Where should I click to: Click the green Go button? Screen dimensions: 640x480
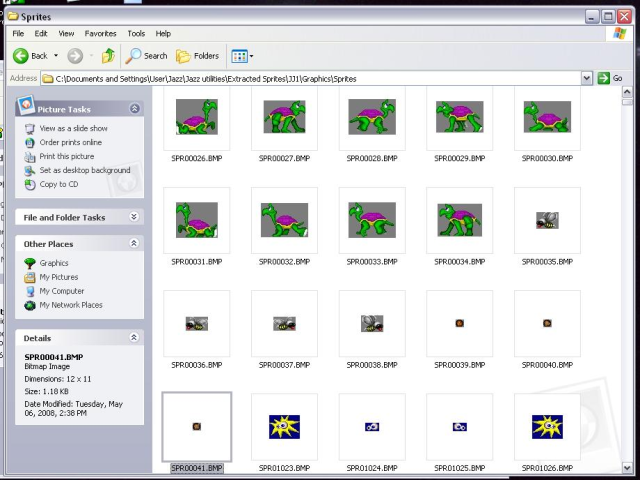coord(610,78)
